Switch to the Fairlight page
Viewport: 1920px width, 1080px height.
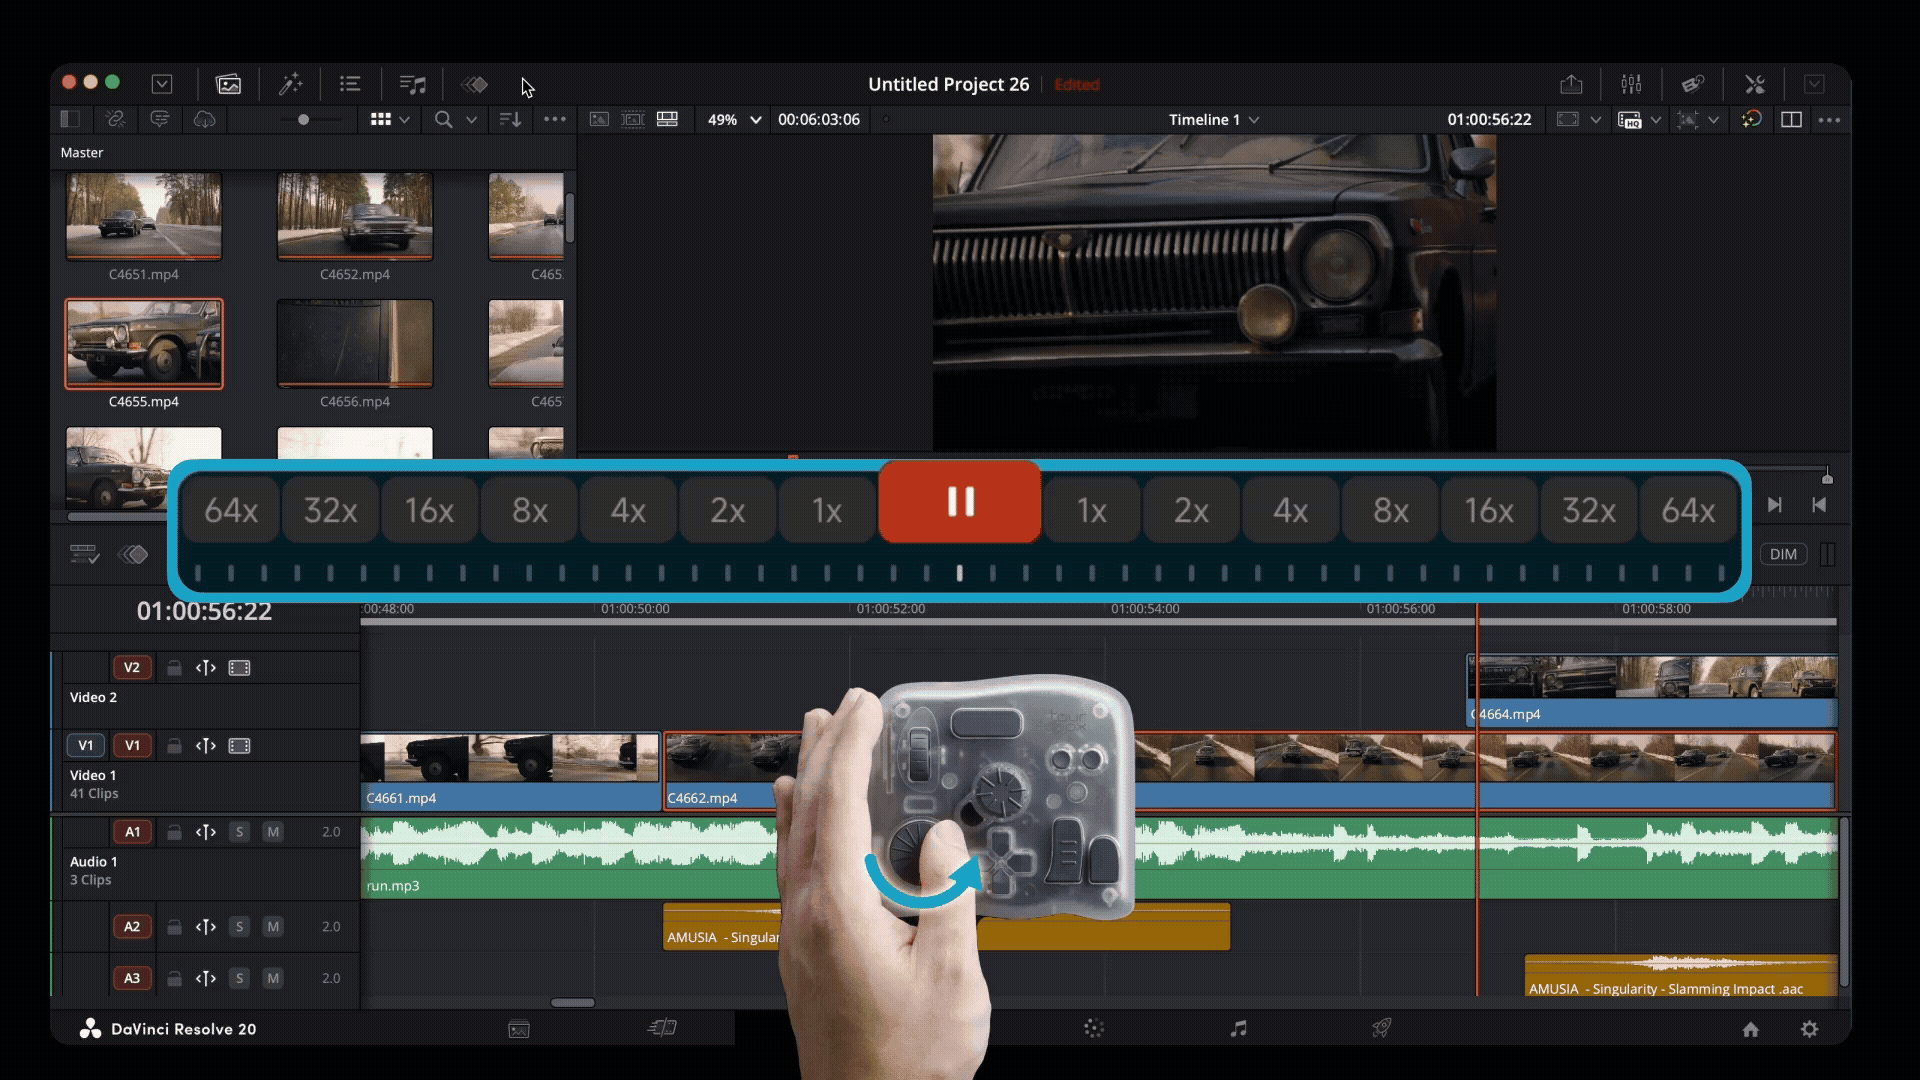[x=1240, y=1028]
